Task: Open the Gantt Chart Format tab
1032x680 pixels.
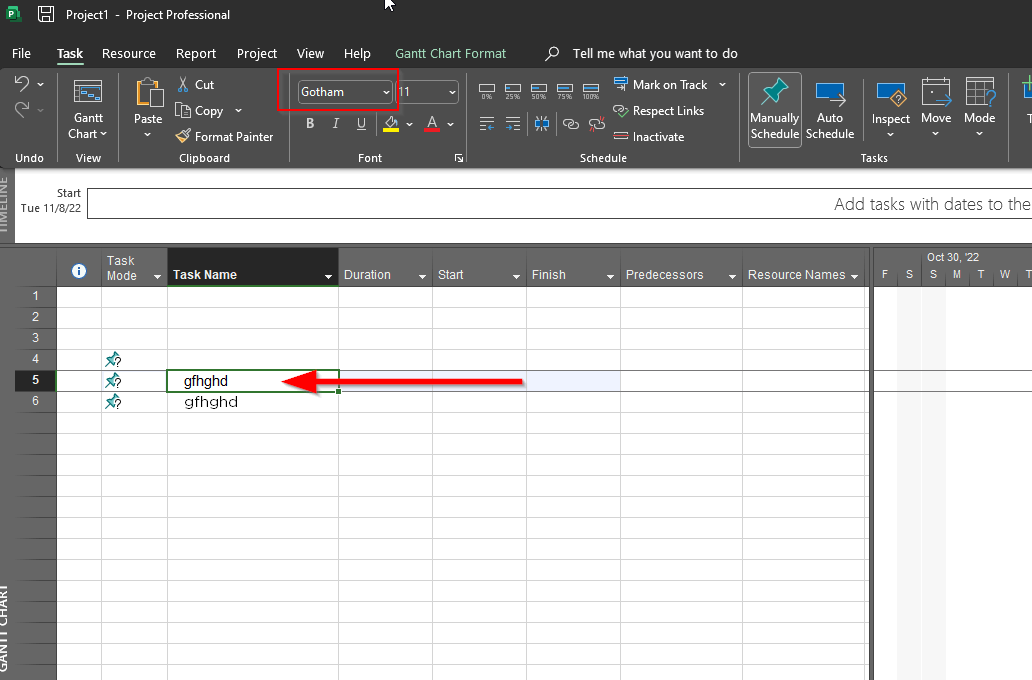Action: [x=450, y=53]
